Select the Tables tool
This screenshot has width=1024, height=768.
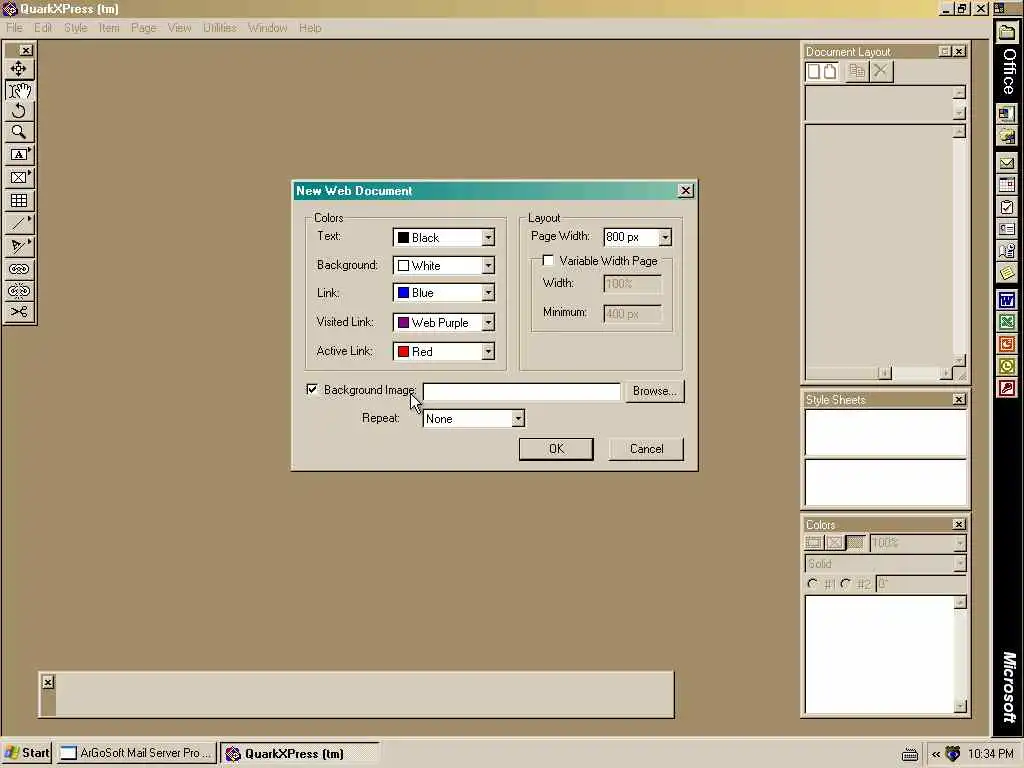pyautogui.click(x=19, y=200)
